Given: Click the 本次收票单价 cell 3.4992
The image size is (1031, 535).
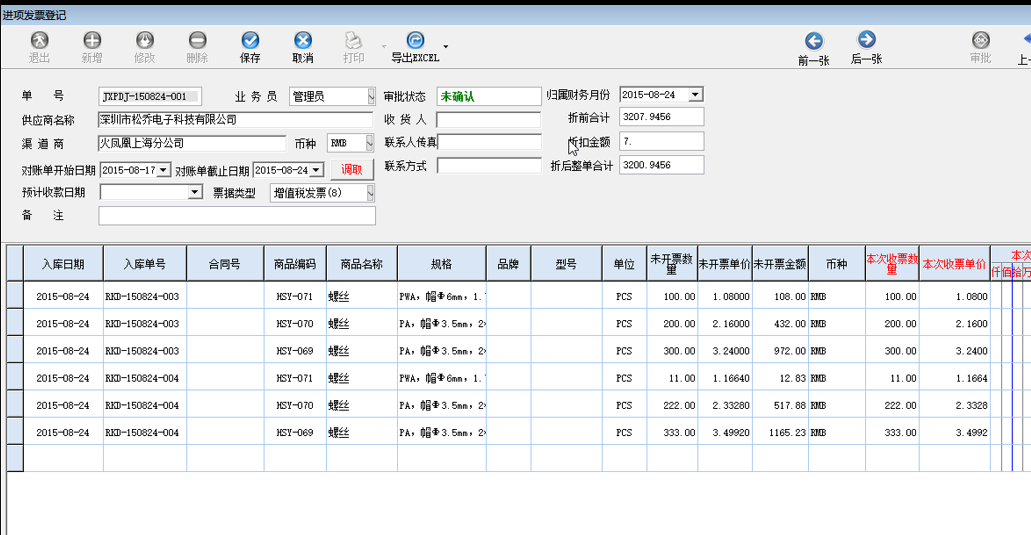Looking at the screenshot, I should click(x=955, y=432).
